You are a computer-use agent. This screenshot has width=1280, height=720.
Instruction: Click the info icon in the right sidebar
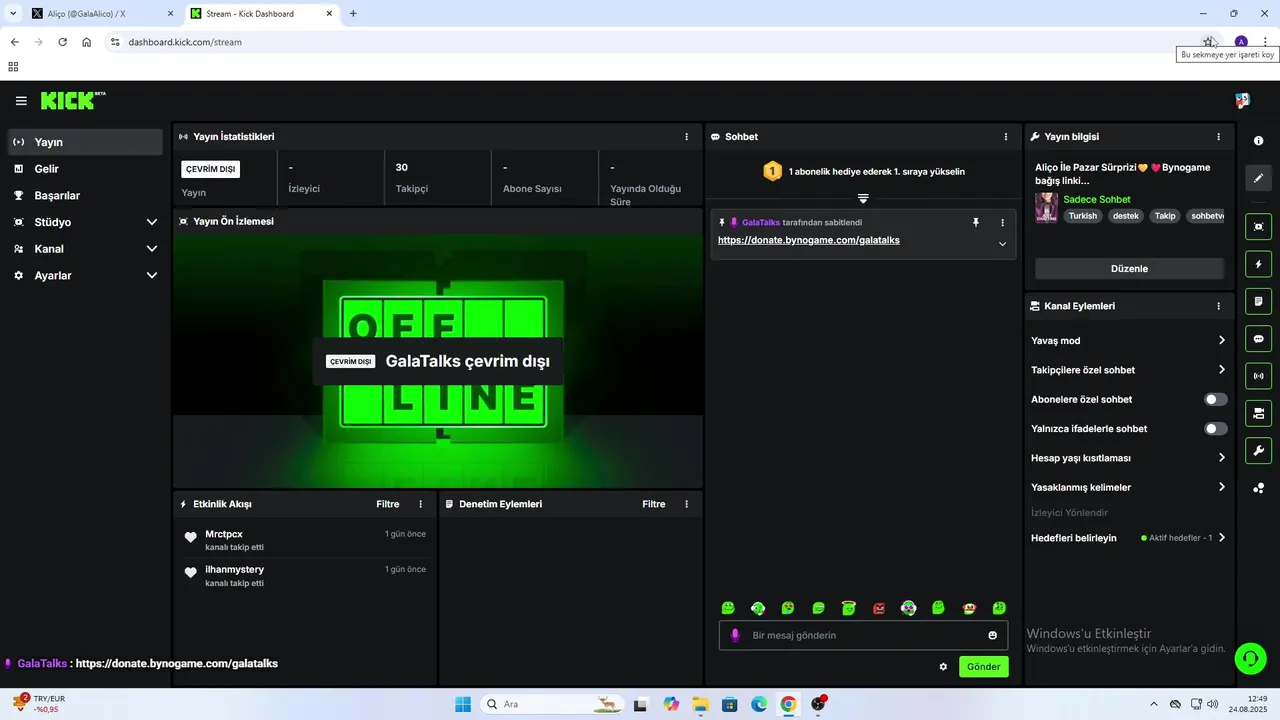click(1258, 141)
